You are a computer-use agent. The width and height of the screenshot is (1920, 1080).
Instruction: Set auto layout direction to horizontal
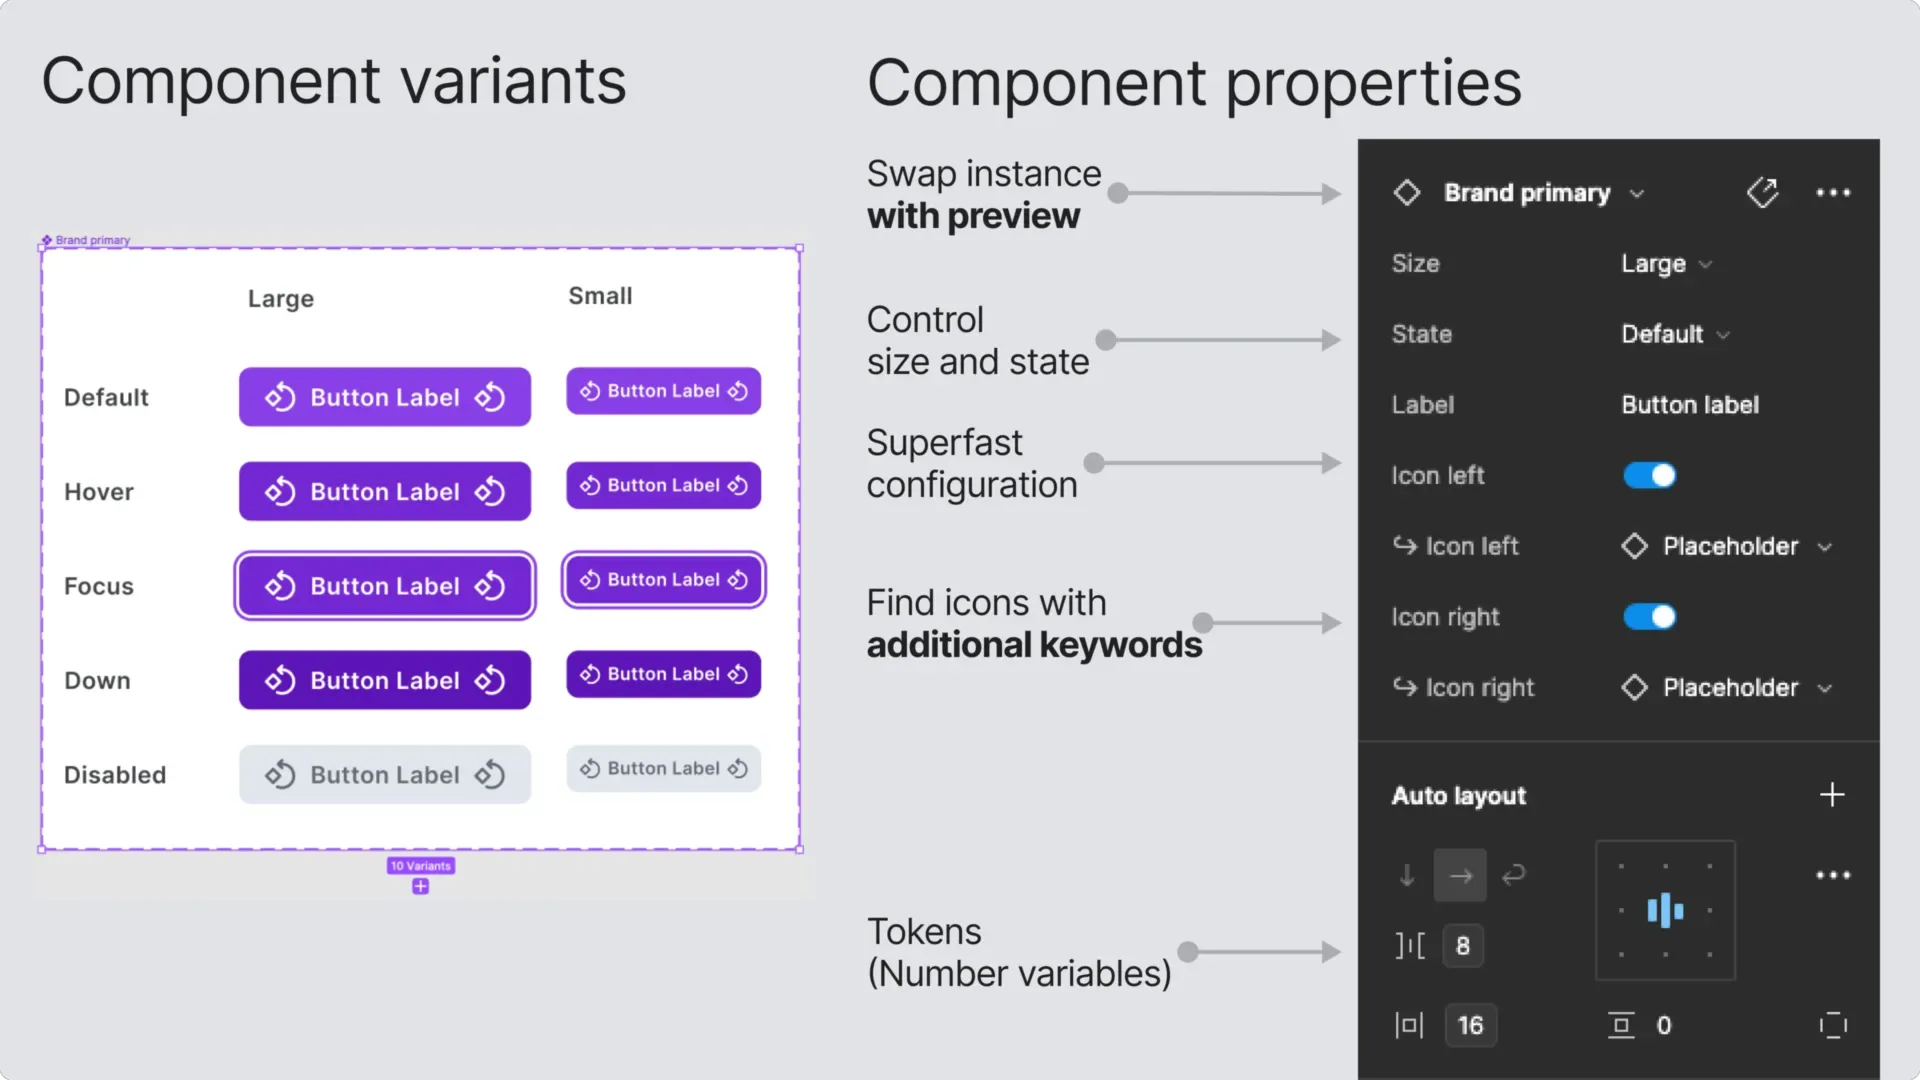tap(1460, 876)
